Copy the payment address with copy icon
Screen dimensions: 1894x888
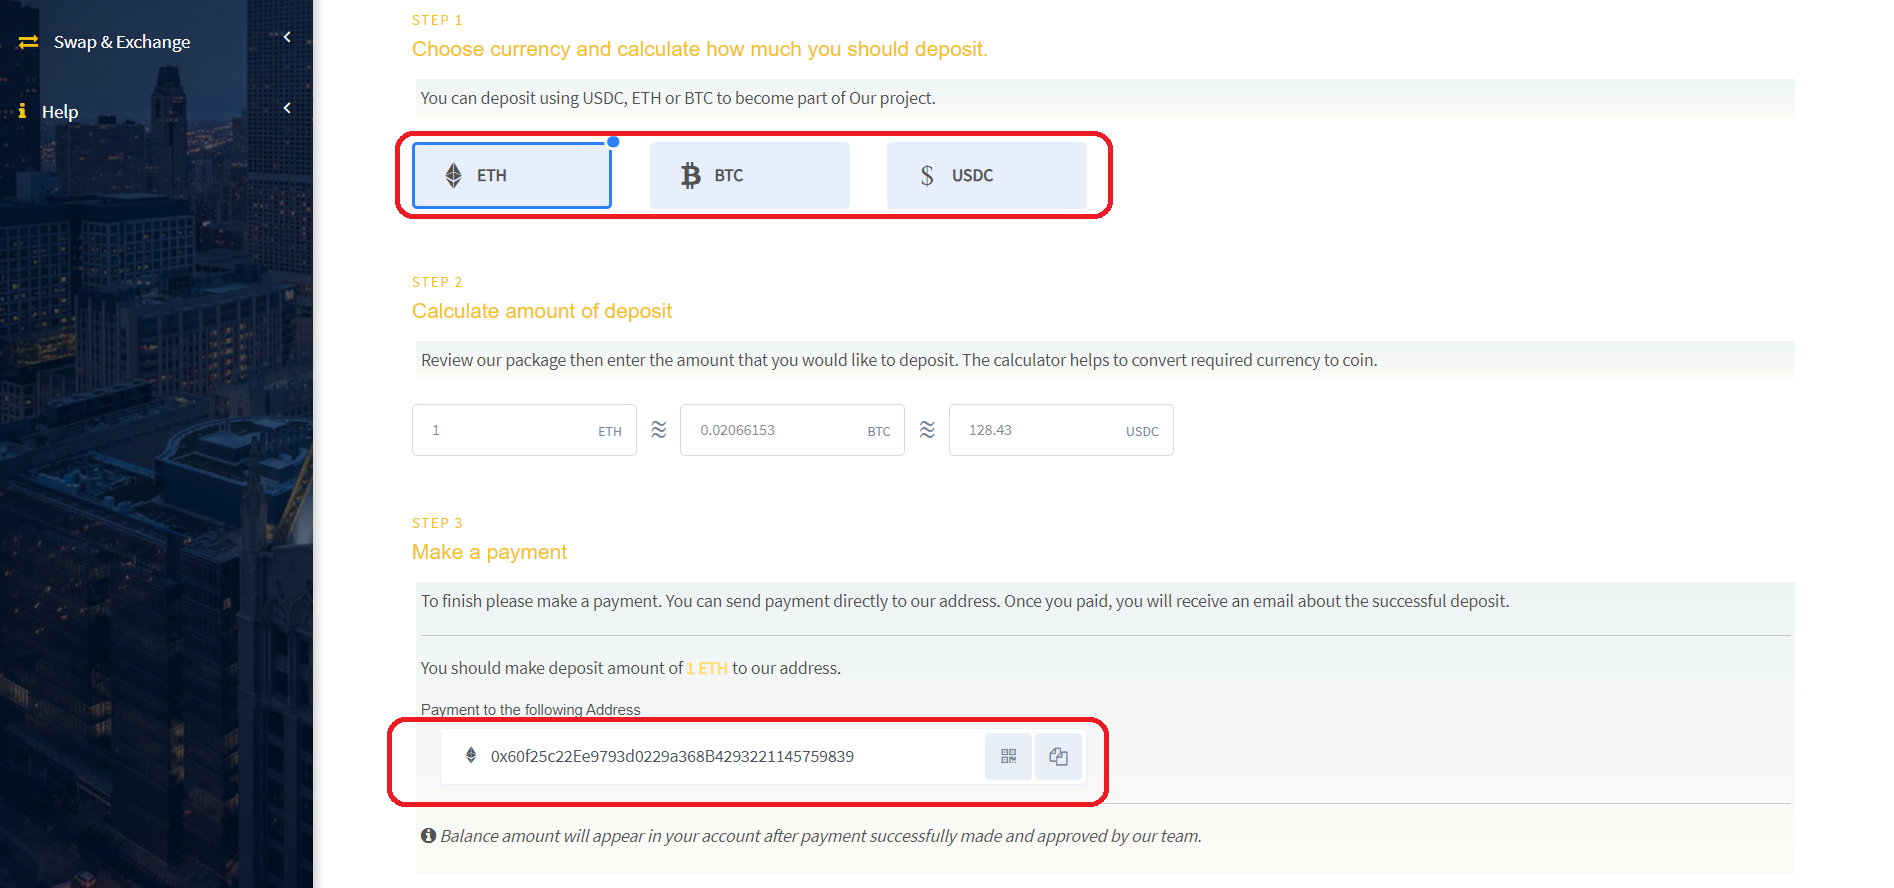pyautogui.click(x=1058, y=756)
